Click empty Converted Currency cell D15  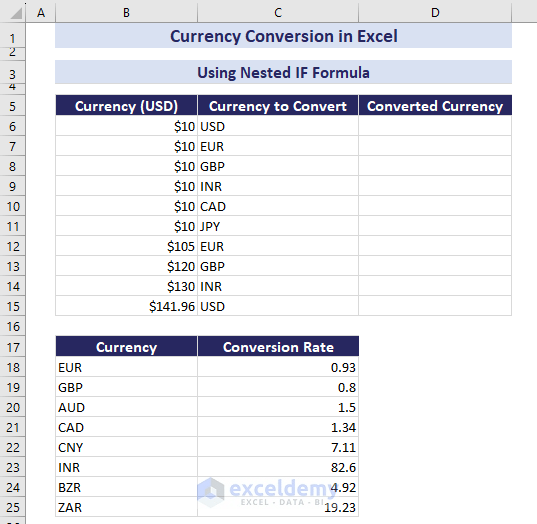pyautogui.click(x=435, y=306)
